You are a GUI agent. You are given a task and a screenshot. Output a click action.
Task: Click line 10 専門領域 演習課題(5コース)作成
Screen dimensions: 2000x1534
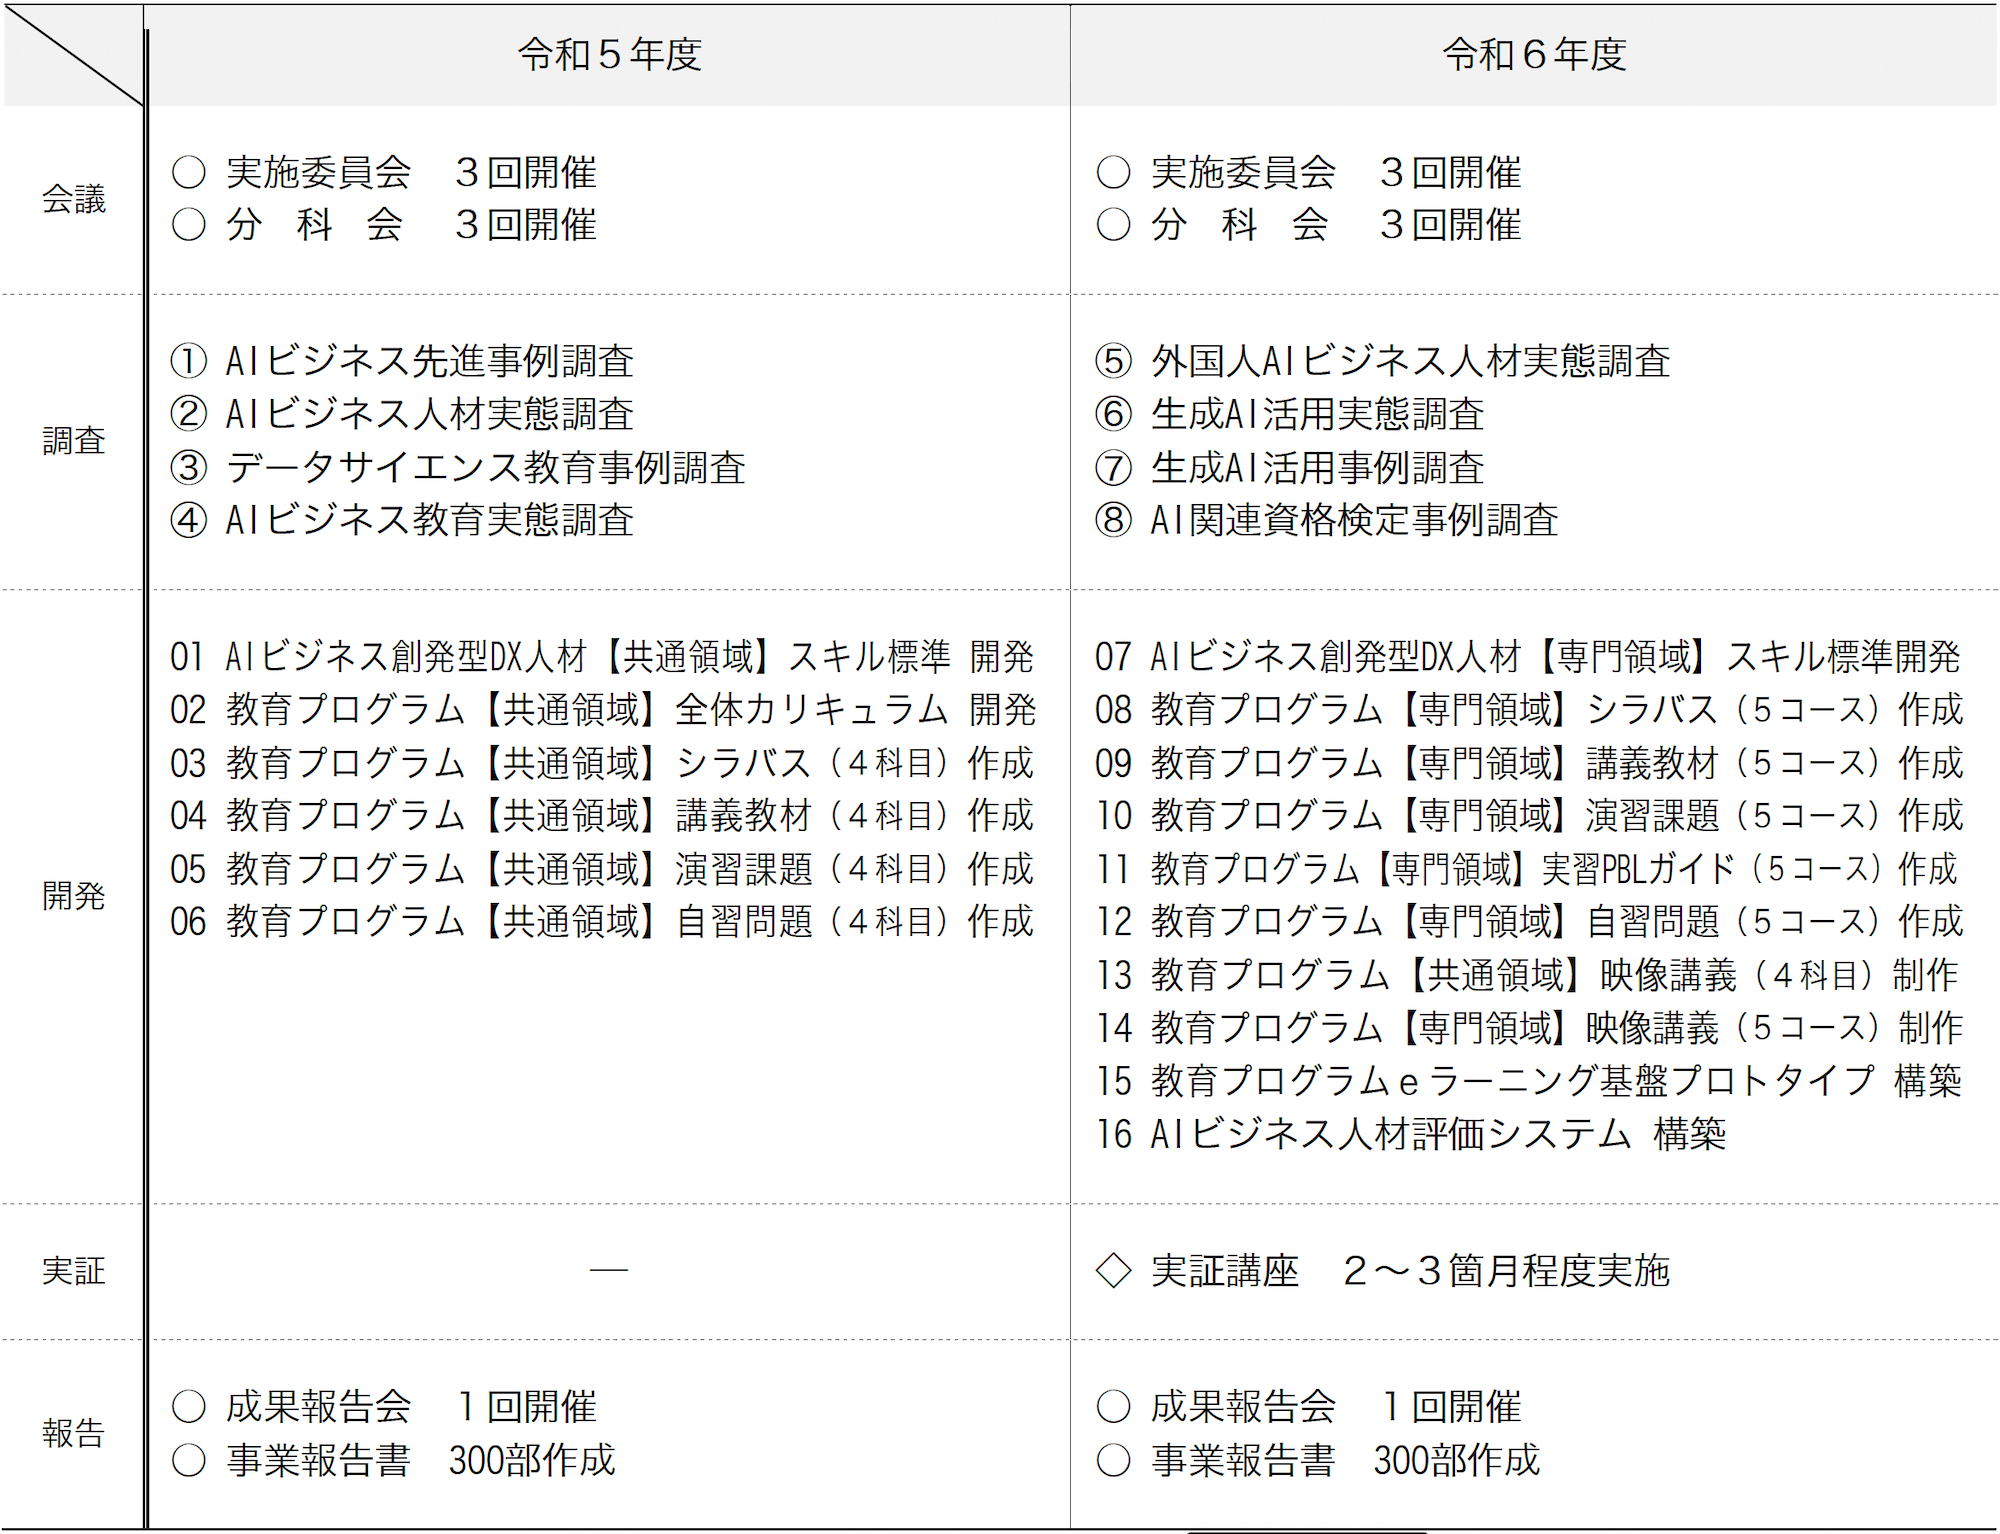tap(1530, 816)
